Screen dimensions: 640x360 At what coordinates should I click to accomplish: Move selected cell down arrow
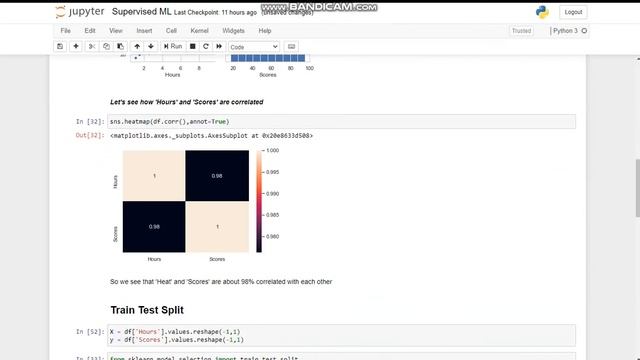tap(151, 47)
